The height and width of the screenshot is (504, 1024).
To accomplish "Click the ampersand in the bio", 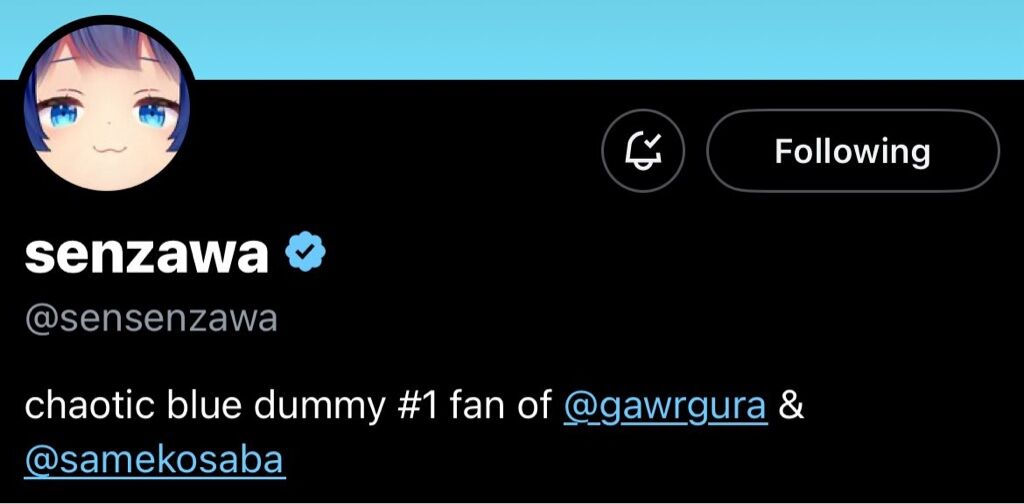I will pos(792,406).
